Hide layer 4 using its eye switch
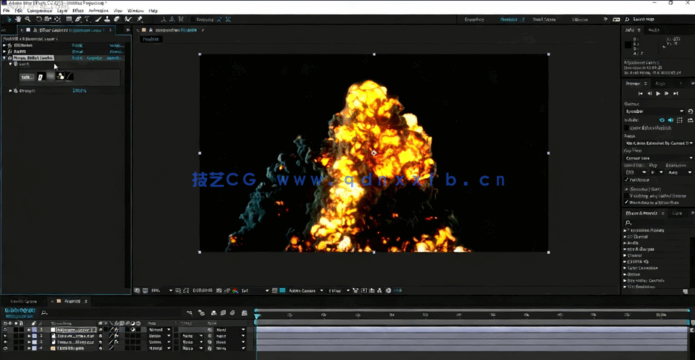The image size is (695, 360). 5,348
